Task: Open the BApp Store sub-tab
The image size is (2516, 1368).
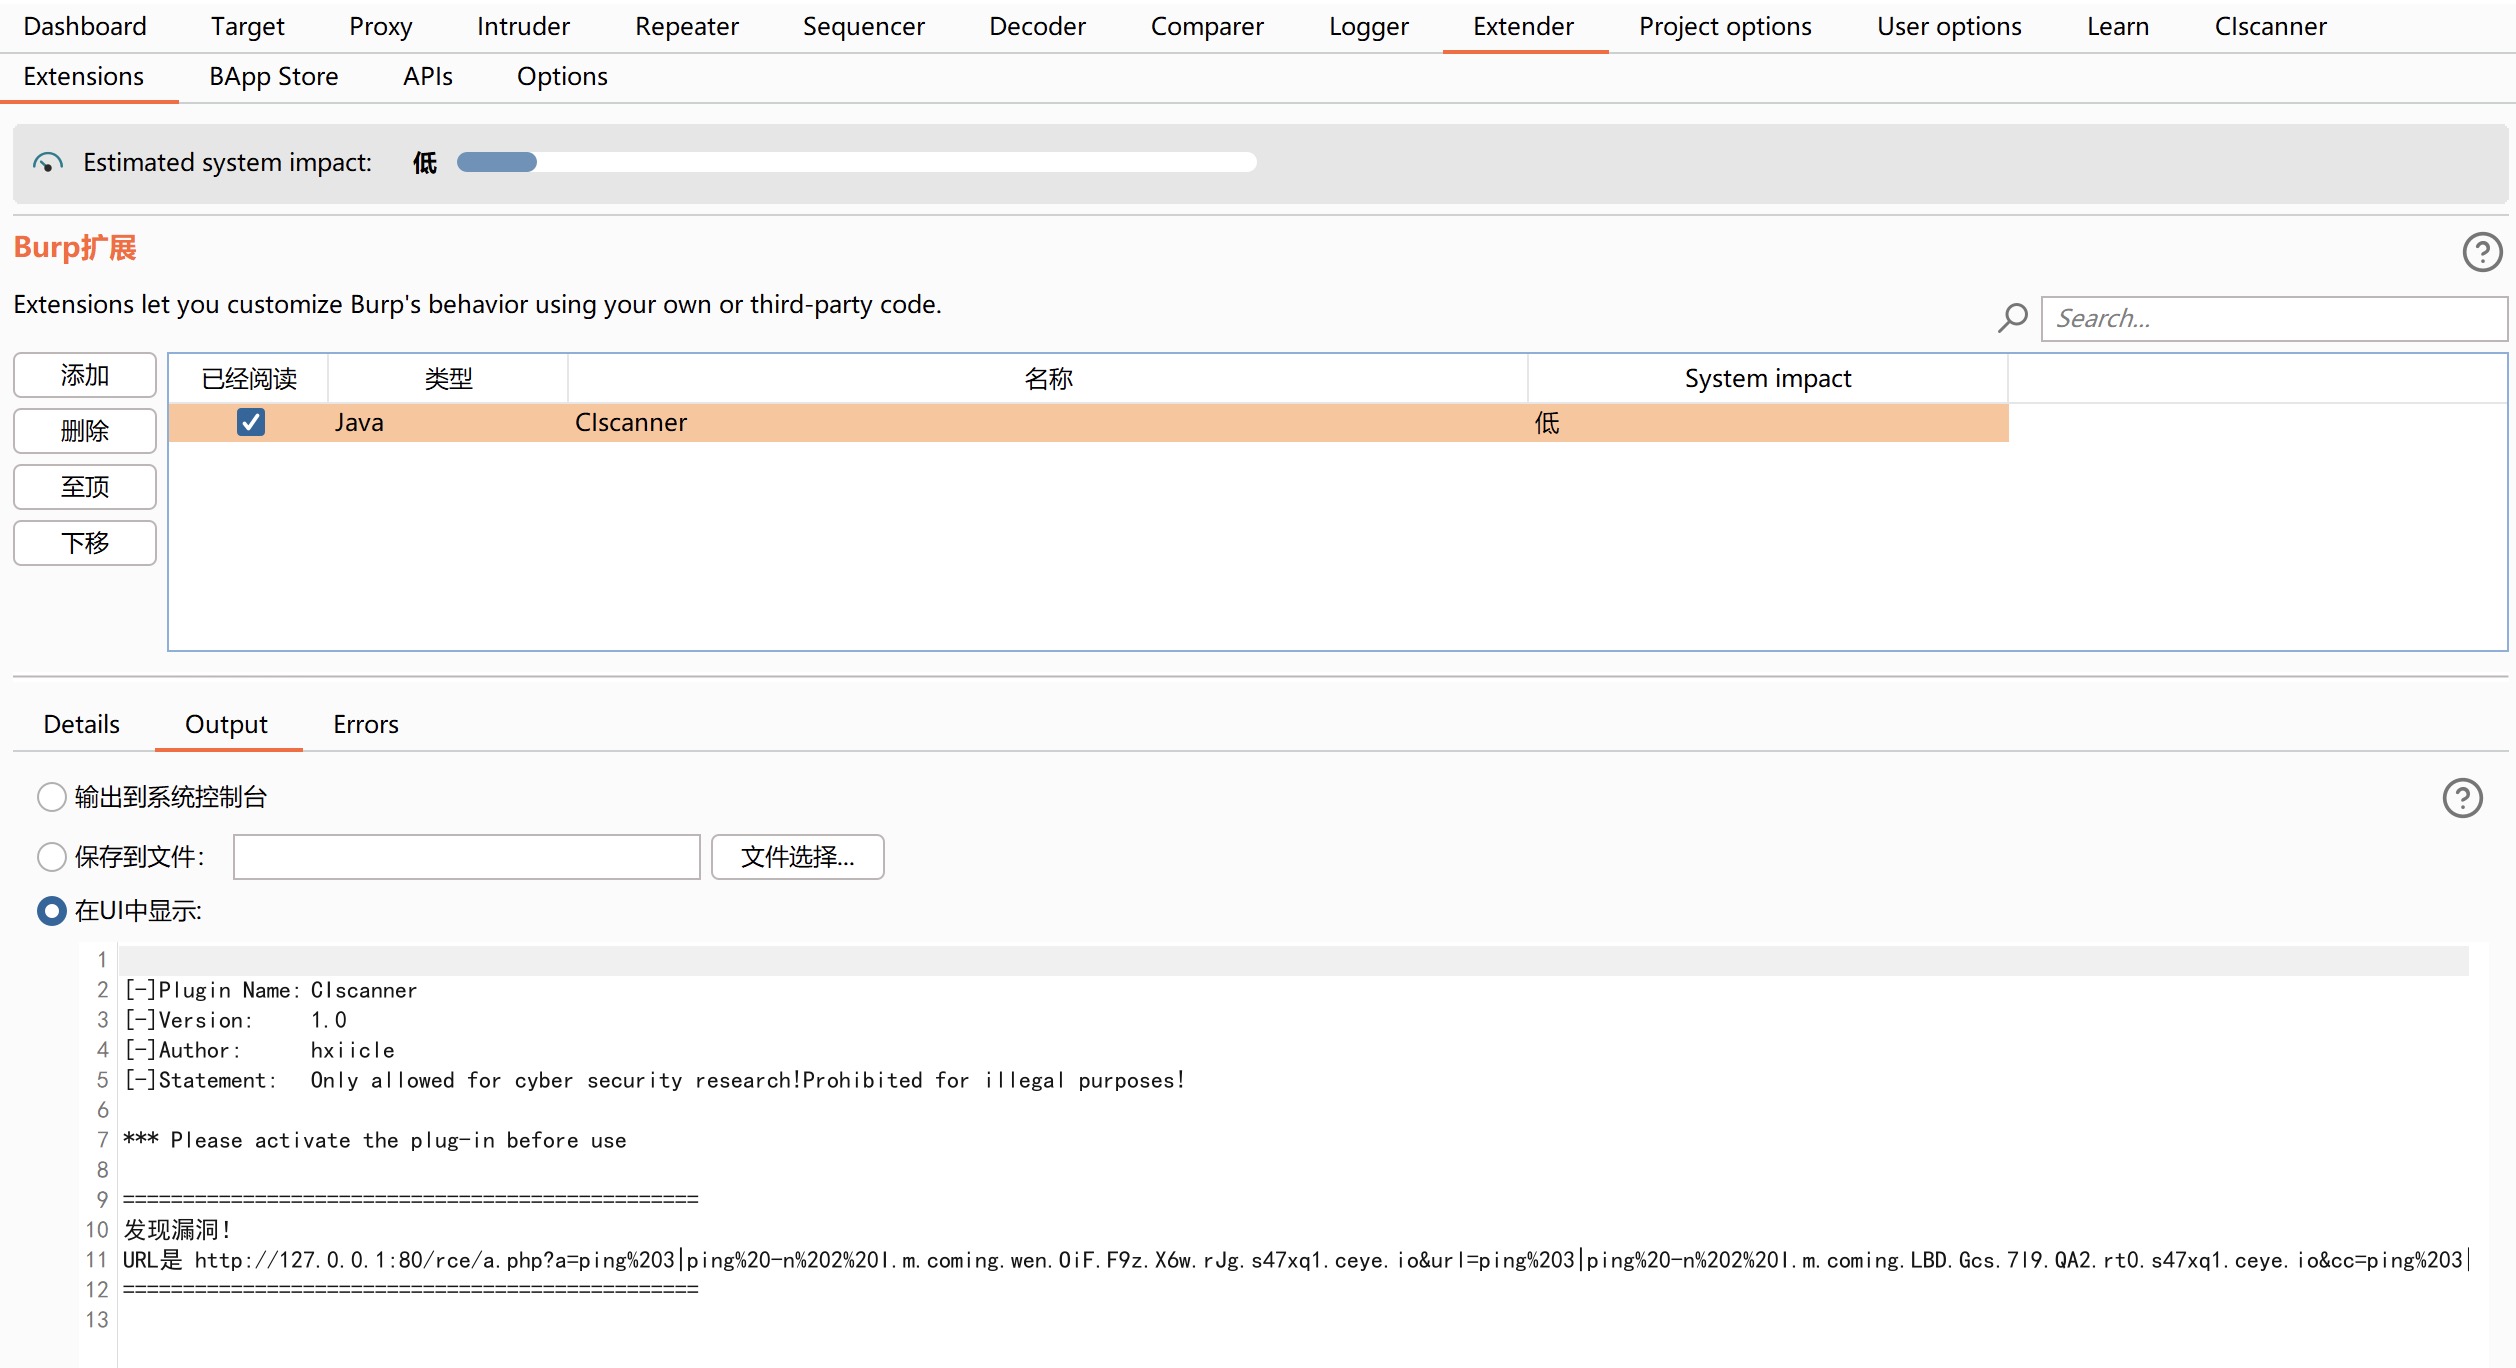Action: [273, 76]
